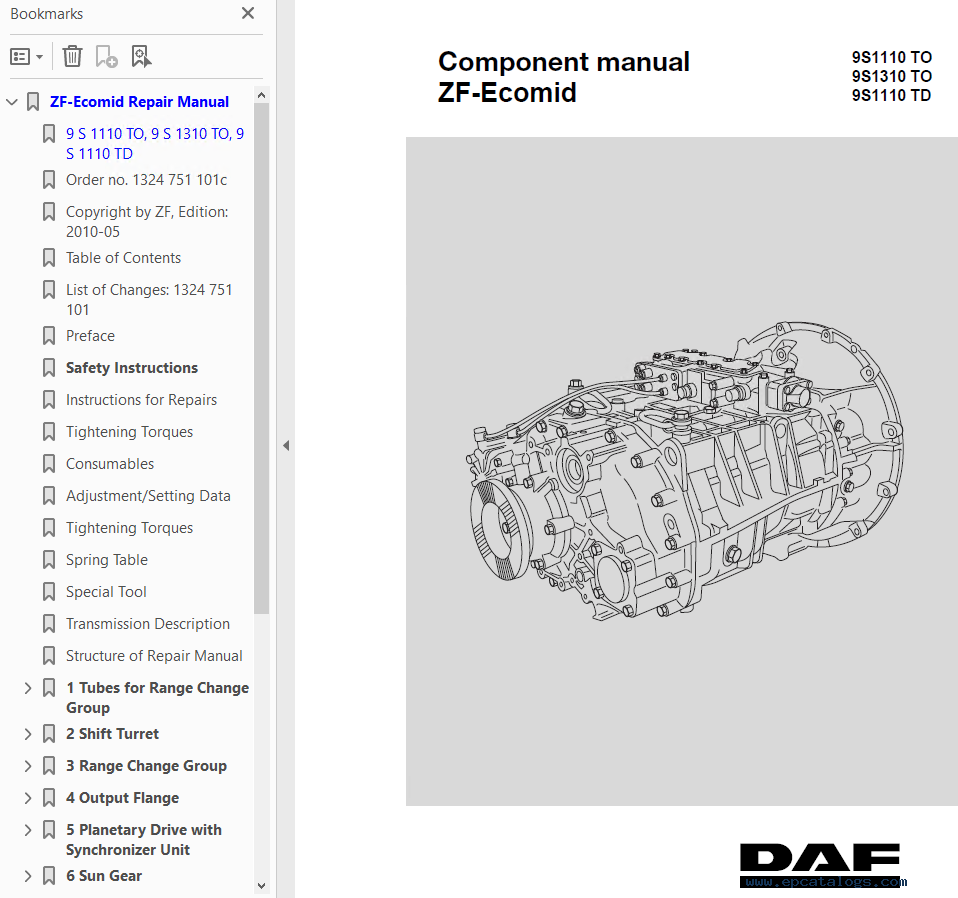958x898 pixels.
Task: Click bookmark icon beside Structure of Repair Manual
Action: (49, 655)
